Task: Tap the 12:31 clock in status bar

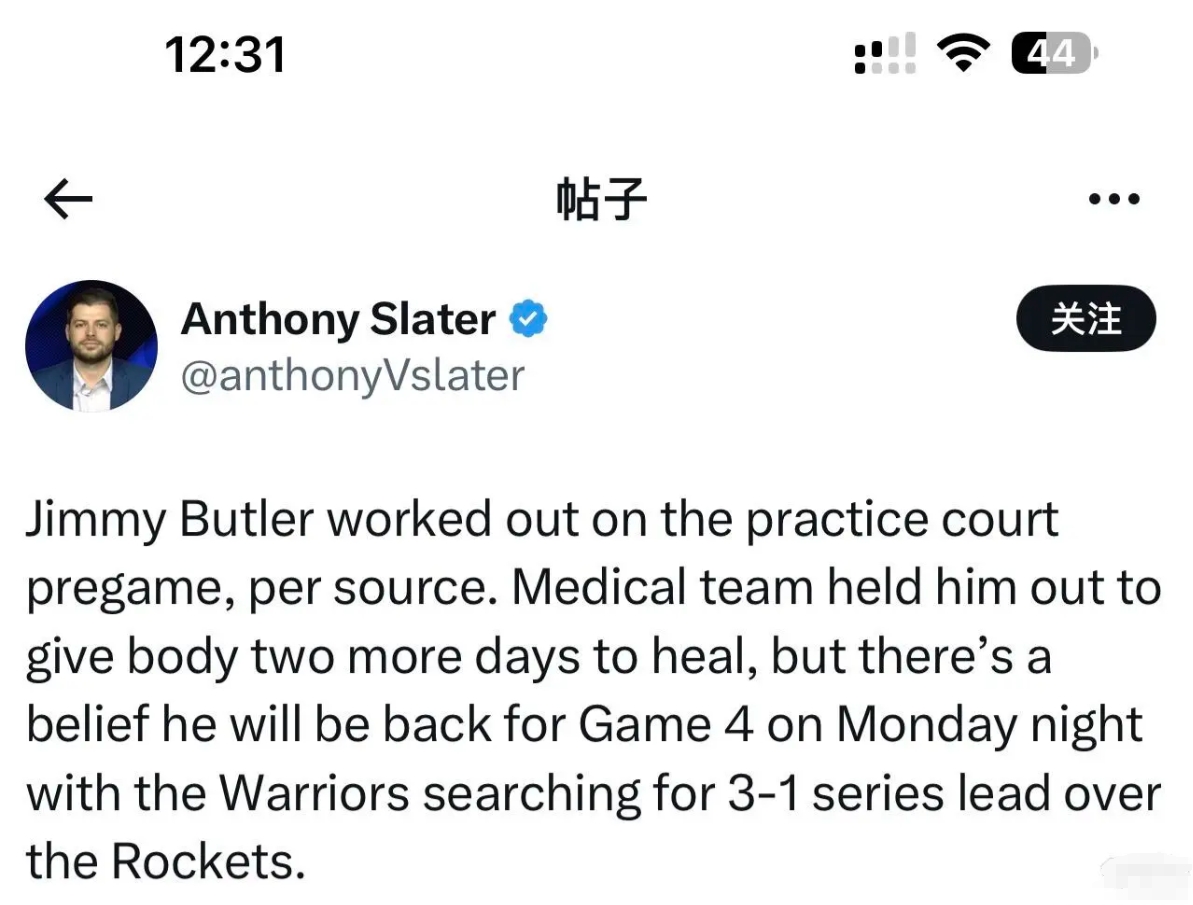Action: 225,55
